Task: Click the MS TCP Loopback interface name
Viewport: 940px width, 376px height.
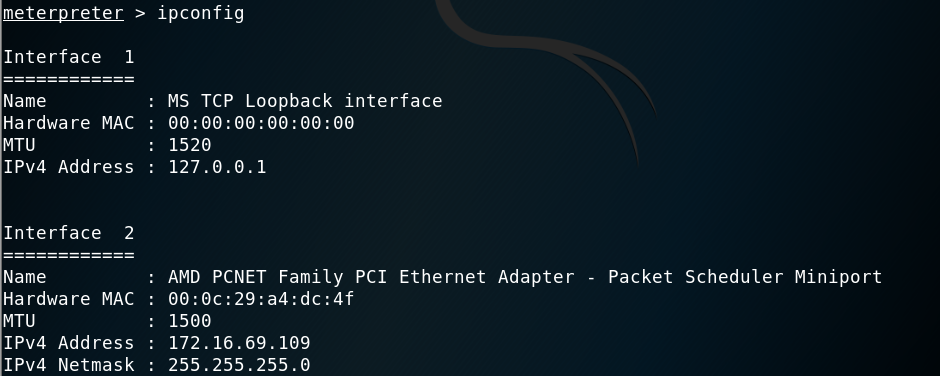Action: pyautogui.click(x=305, y=101)
